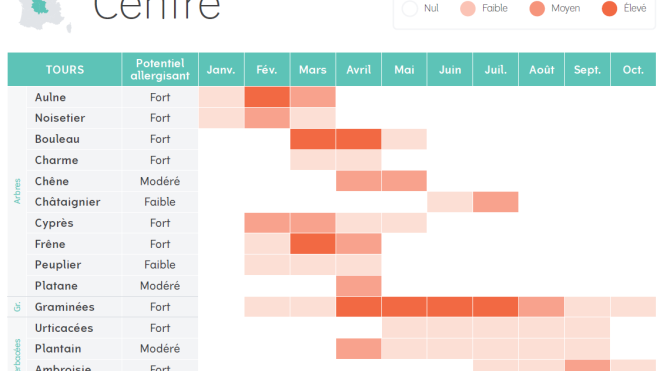Select the Élevé legend circle
The height and width of the screenshot is (371, 660).
(x=609, y=8)
